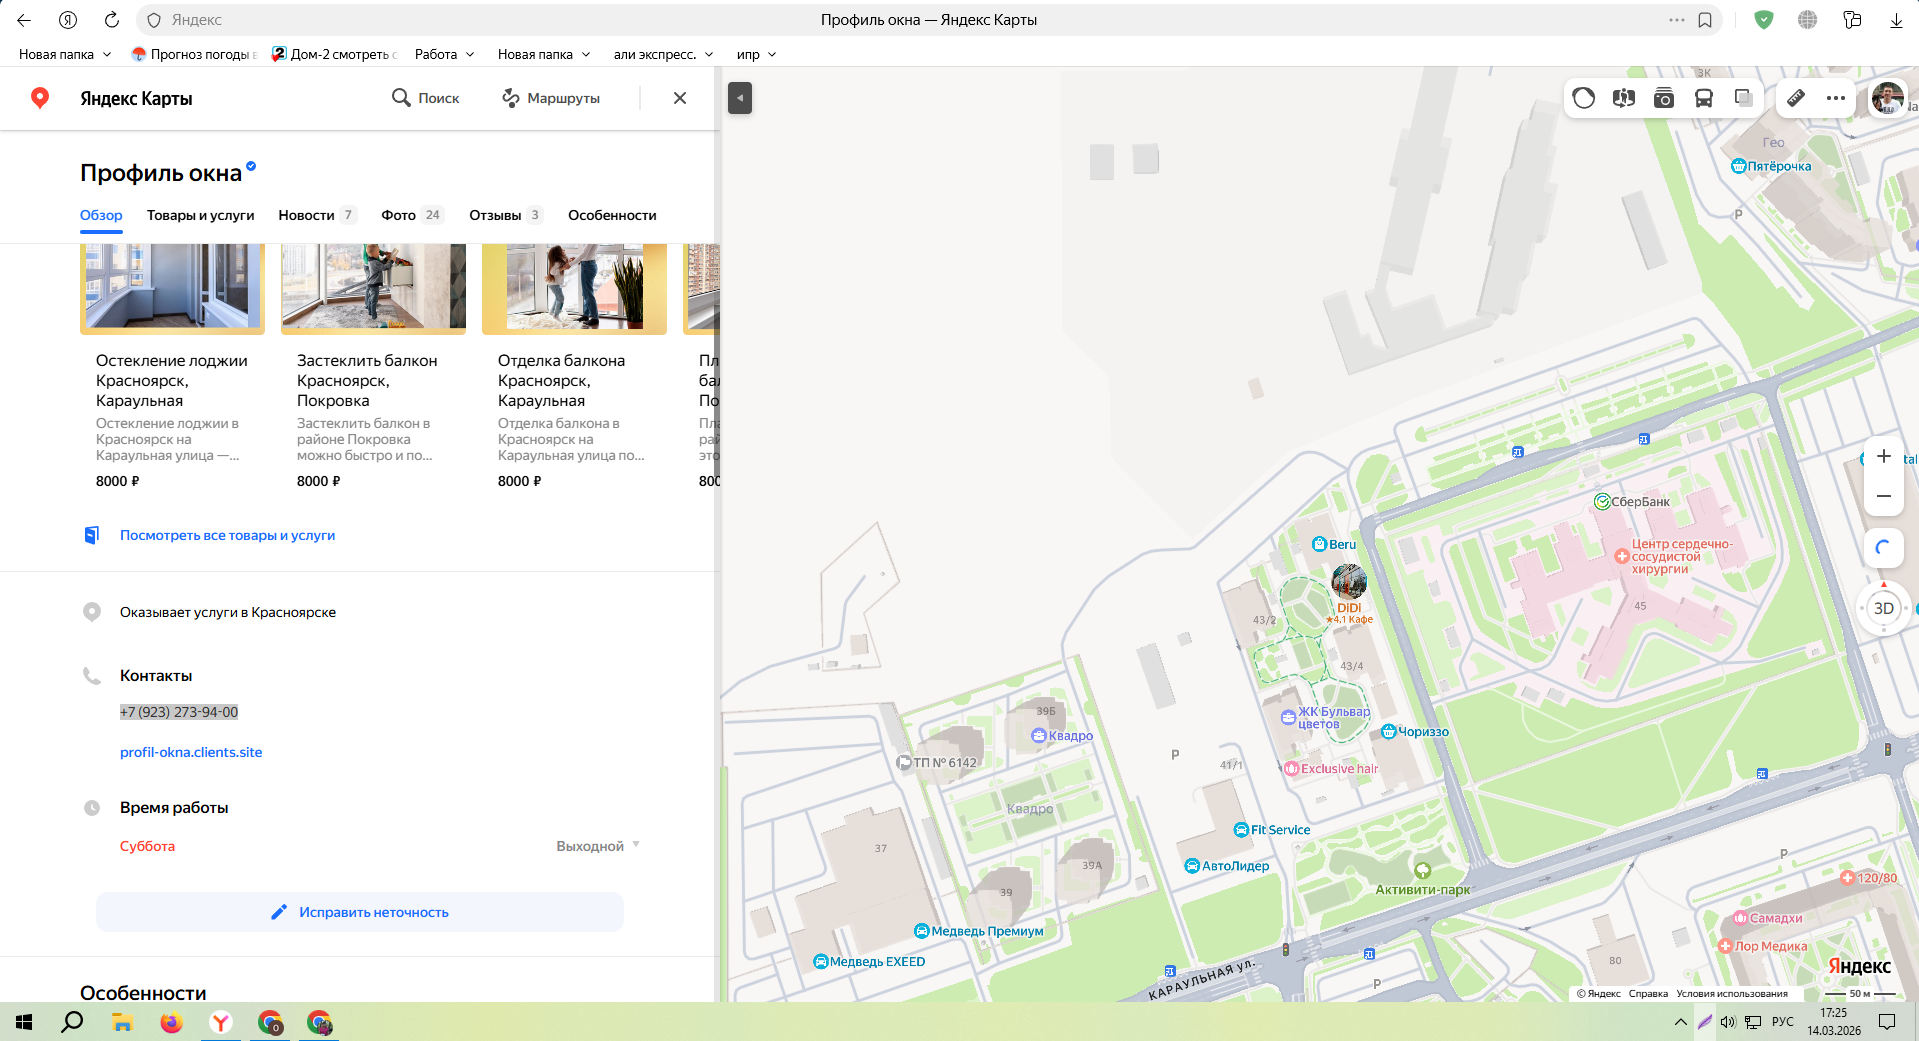Collapse the side panel arrow
Viewport: 1919px width, 1041px height.
[740, 98]
